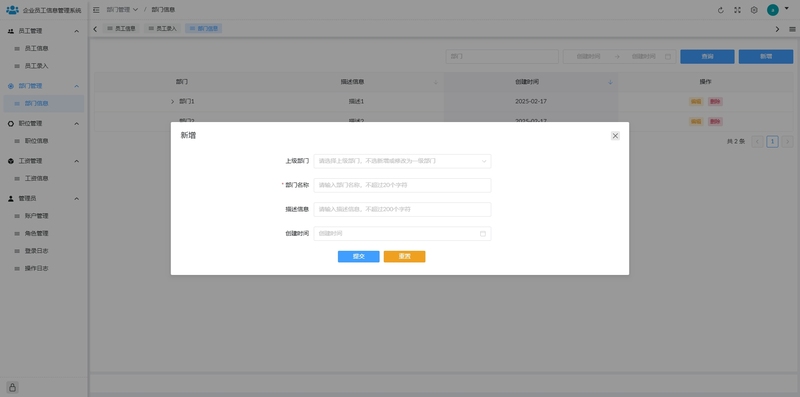
Task: Click the orange 重置 button
Action: [405, 257]
